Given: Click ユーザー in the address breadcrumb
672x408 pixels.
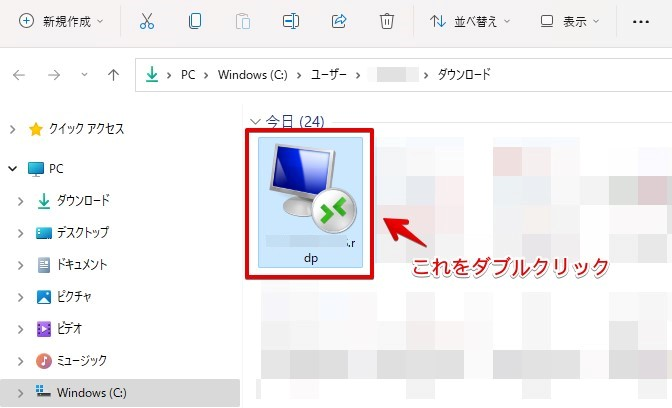Looking at the screenshot, I should point(329,75).
